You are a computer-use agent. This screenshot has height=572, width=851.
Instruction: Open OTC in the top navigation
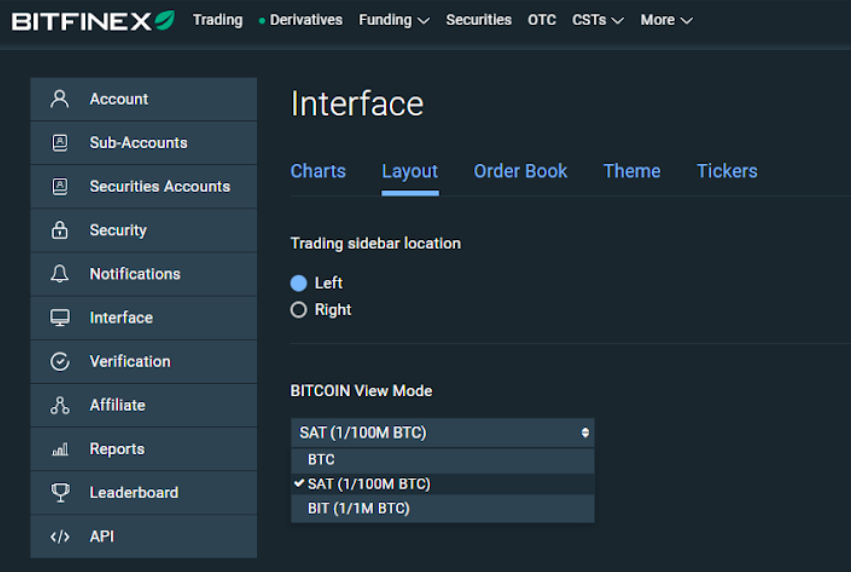(x=542, y=20)
